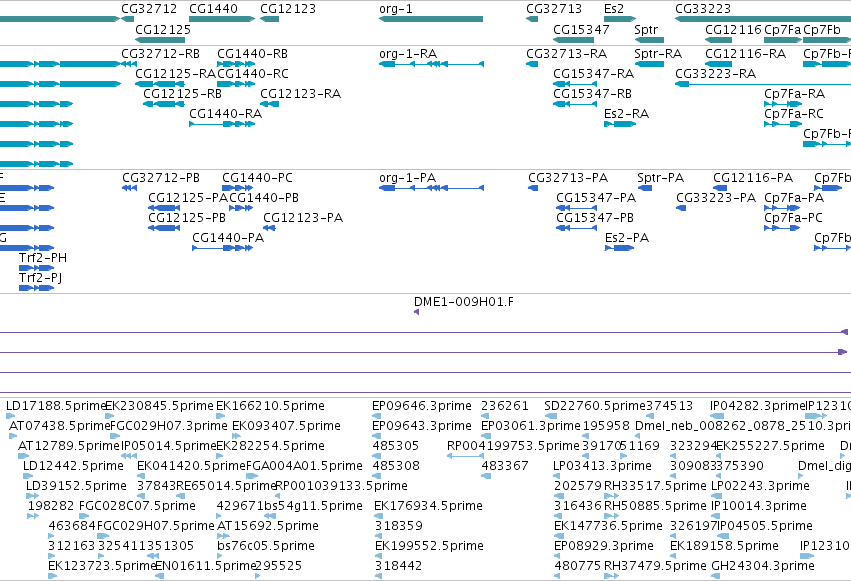This screenshot has height=581, width=851.
Task: Select the org-1-RA transcript exon glyph
Action: point(388,64)
